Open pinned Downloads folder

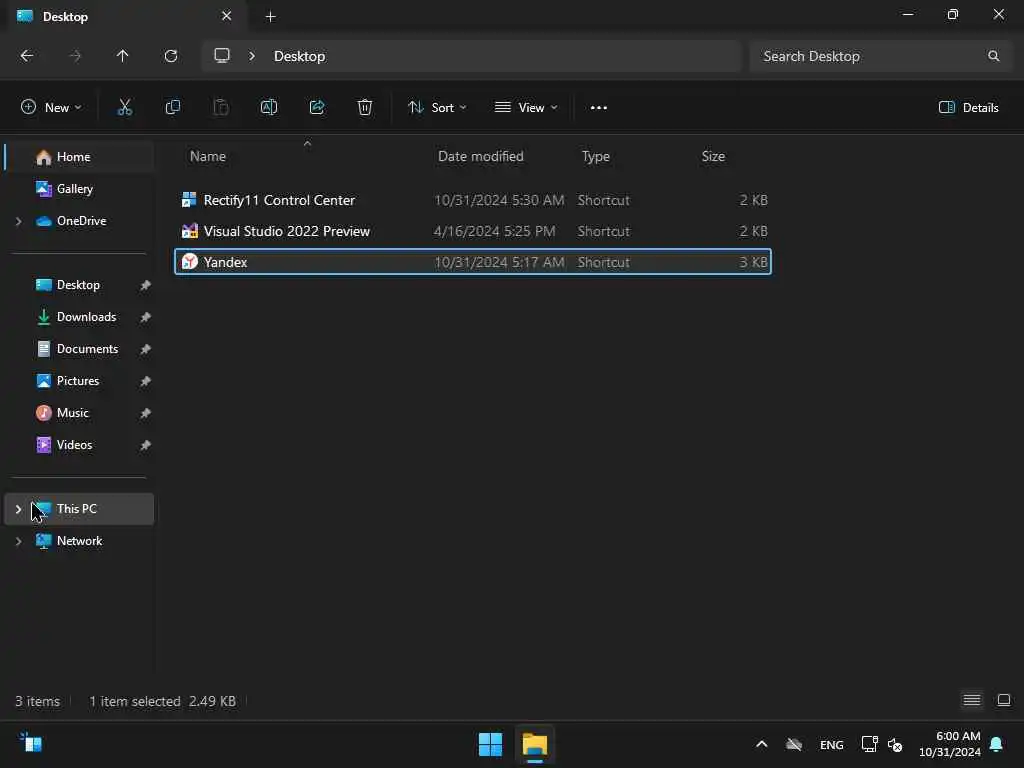click(80, 317)
